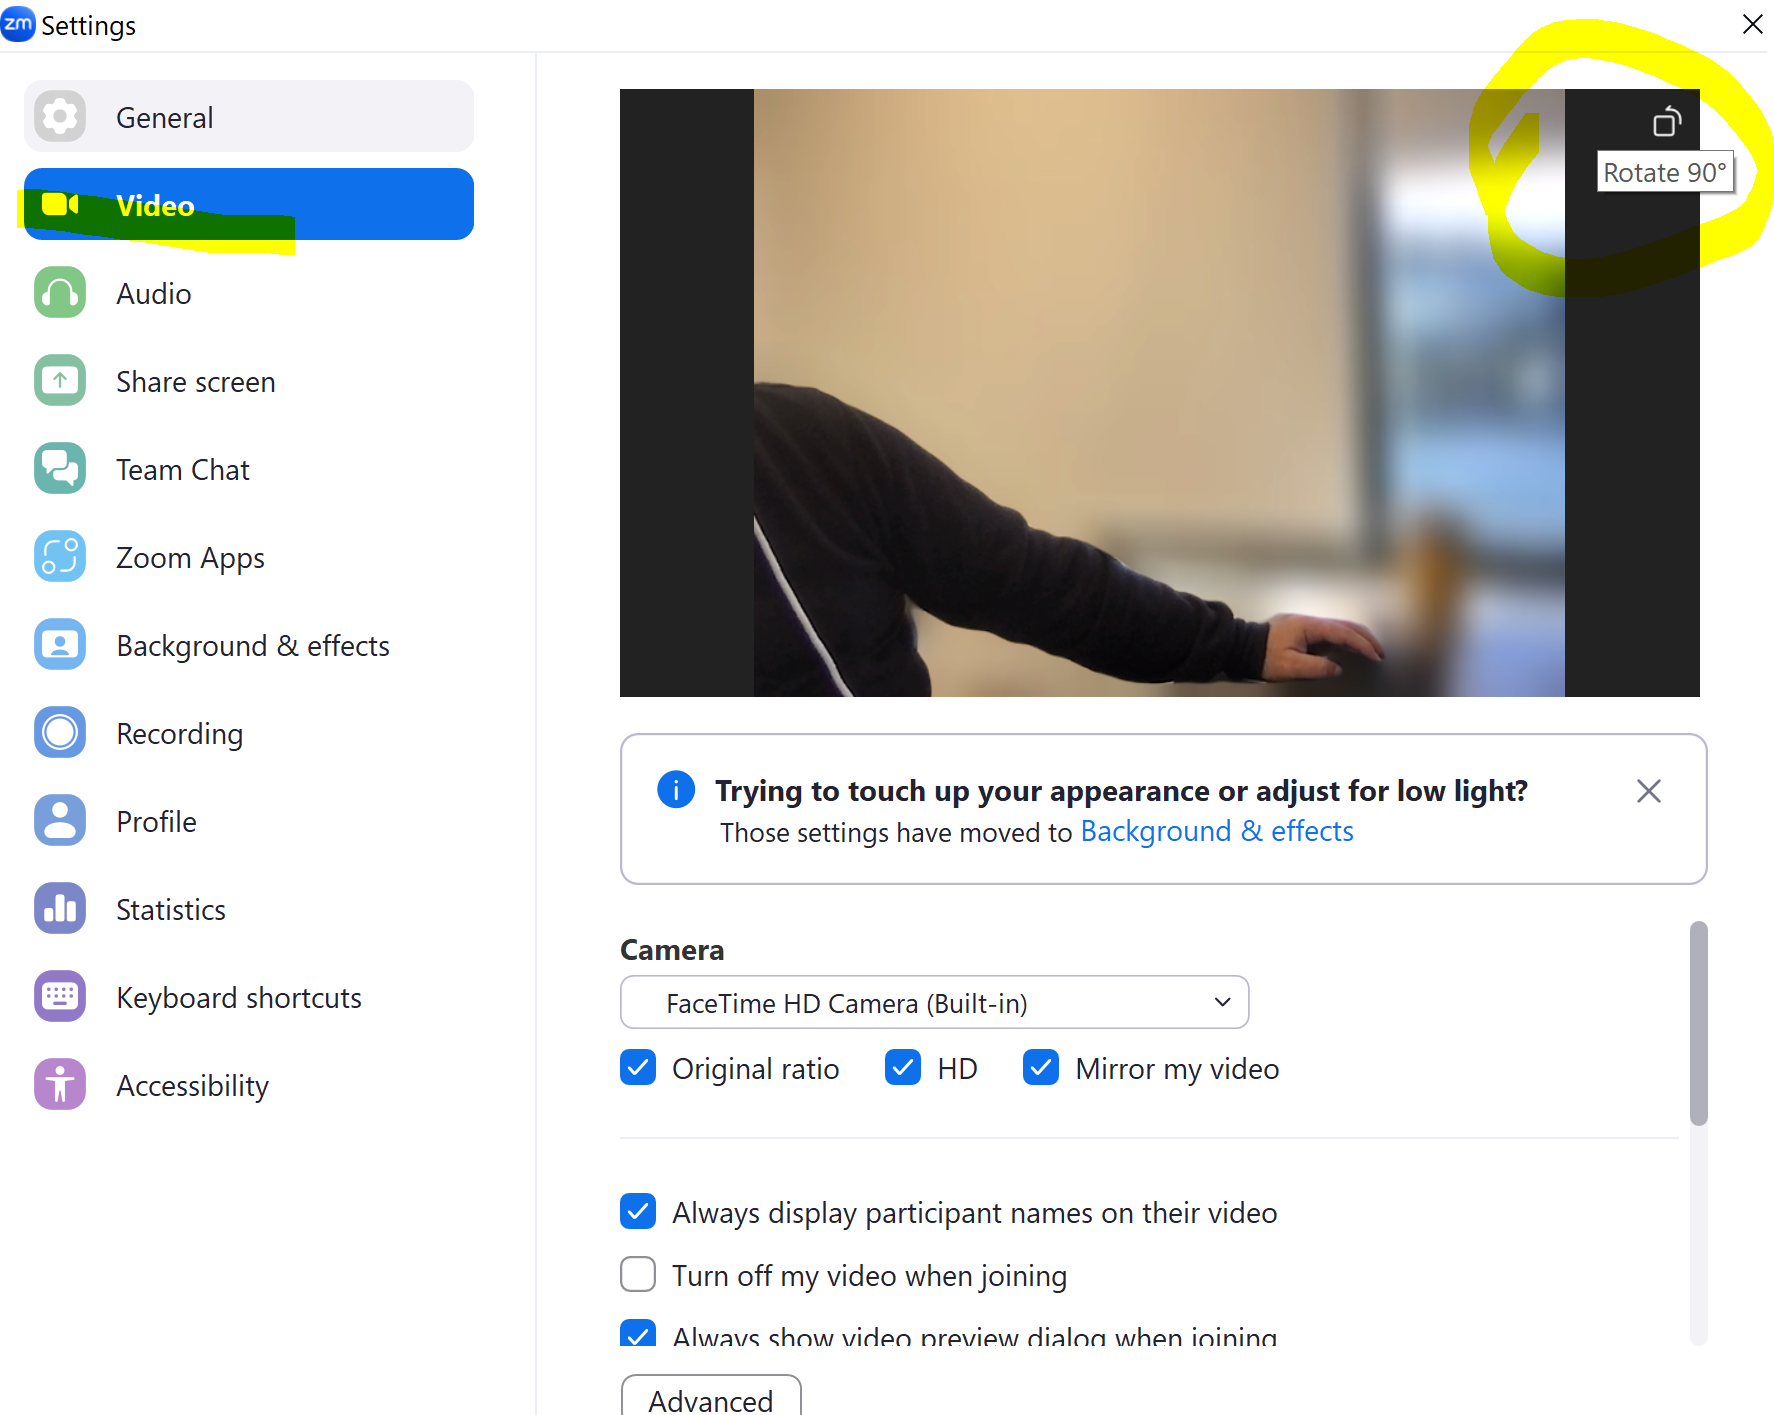Image resolution: width=1774 pixels, height=1415 pixels.
Task: Click the Background & effects portrait icon
Action: [60, 645]
